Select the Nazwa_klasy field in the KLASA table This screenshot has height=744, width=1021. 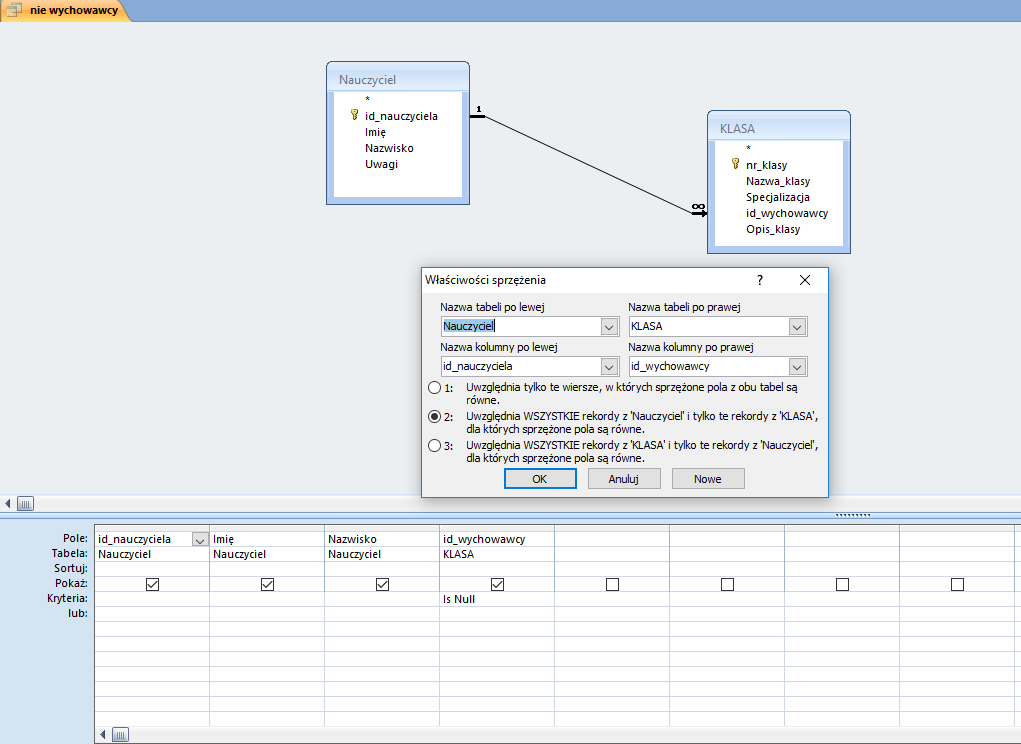(777, 181)
